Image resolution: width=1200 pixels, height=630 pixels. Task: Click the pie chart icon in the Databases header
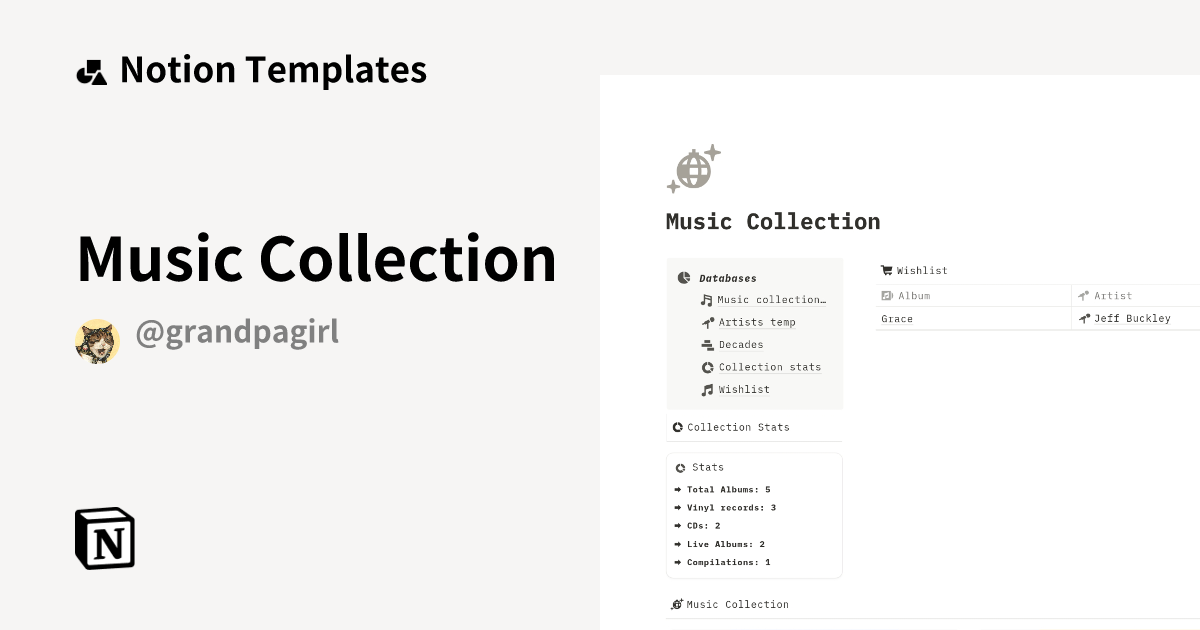(683, 277)
